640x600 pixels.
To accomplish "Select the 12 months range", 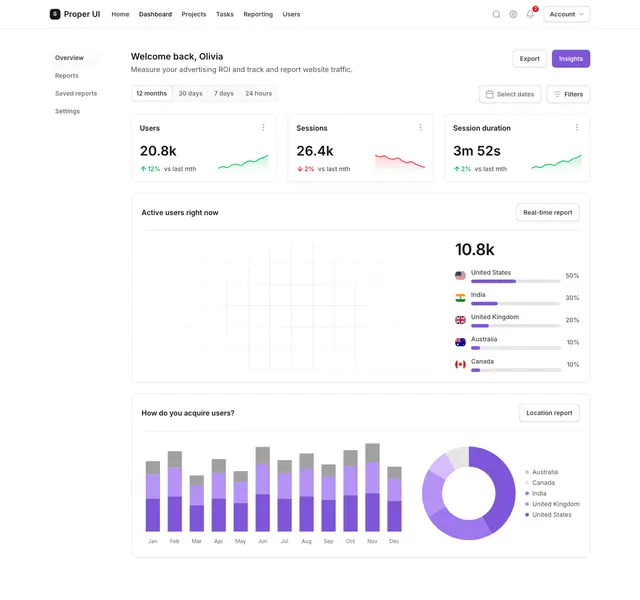I will (151, 93).
